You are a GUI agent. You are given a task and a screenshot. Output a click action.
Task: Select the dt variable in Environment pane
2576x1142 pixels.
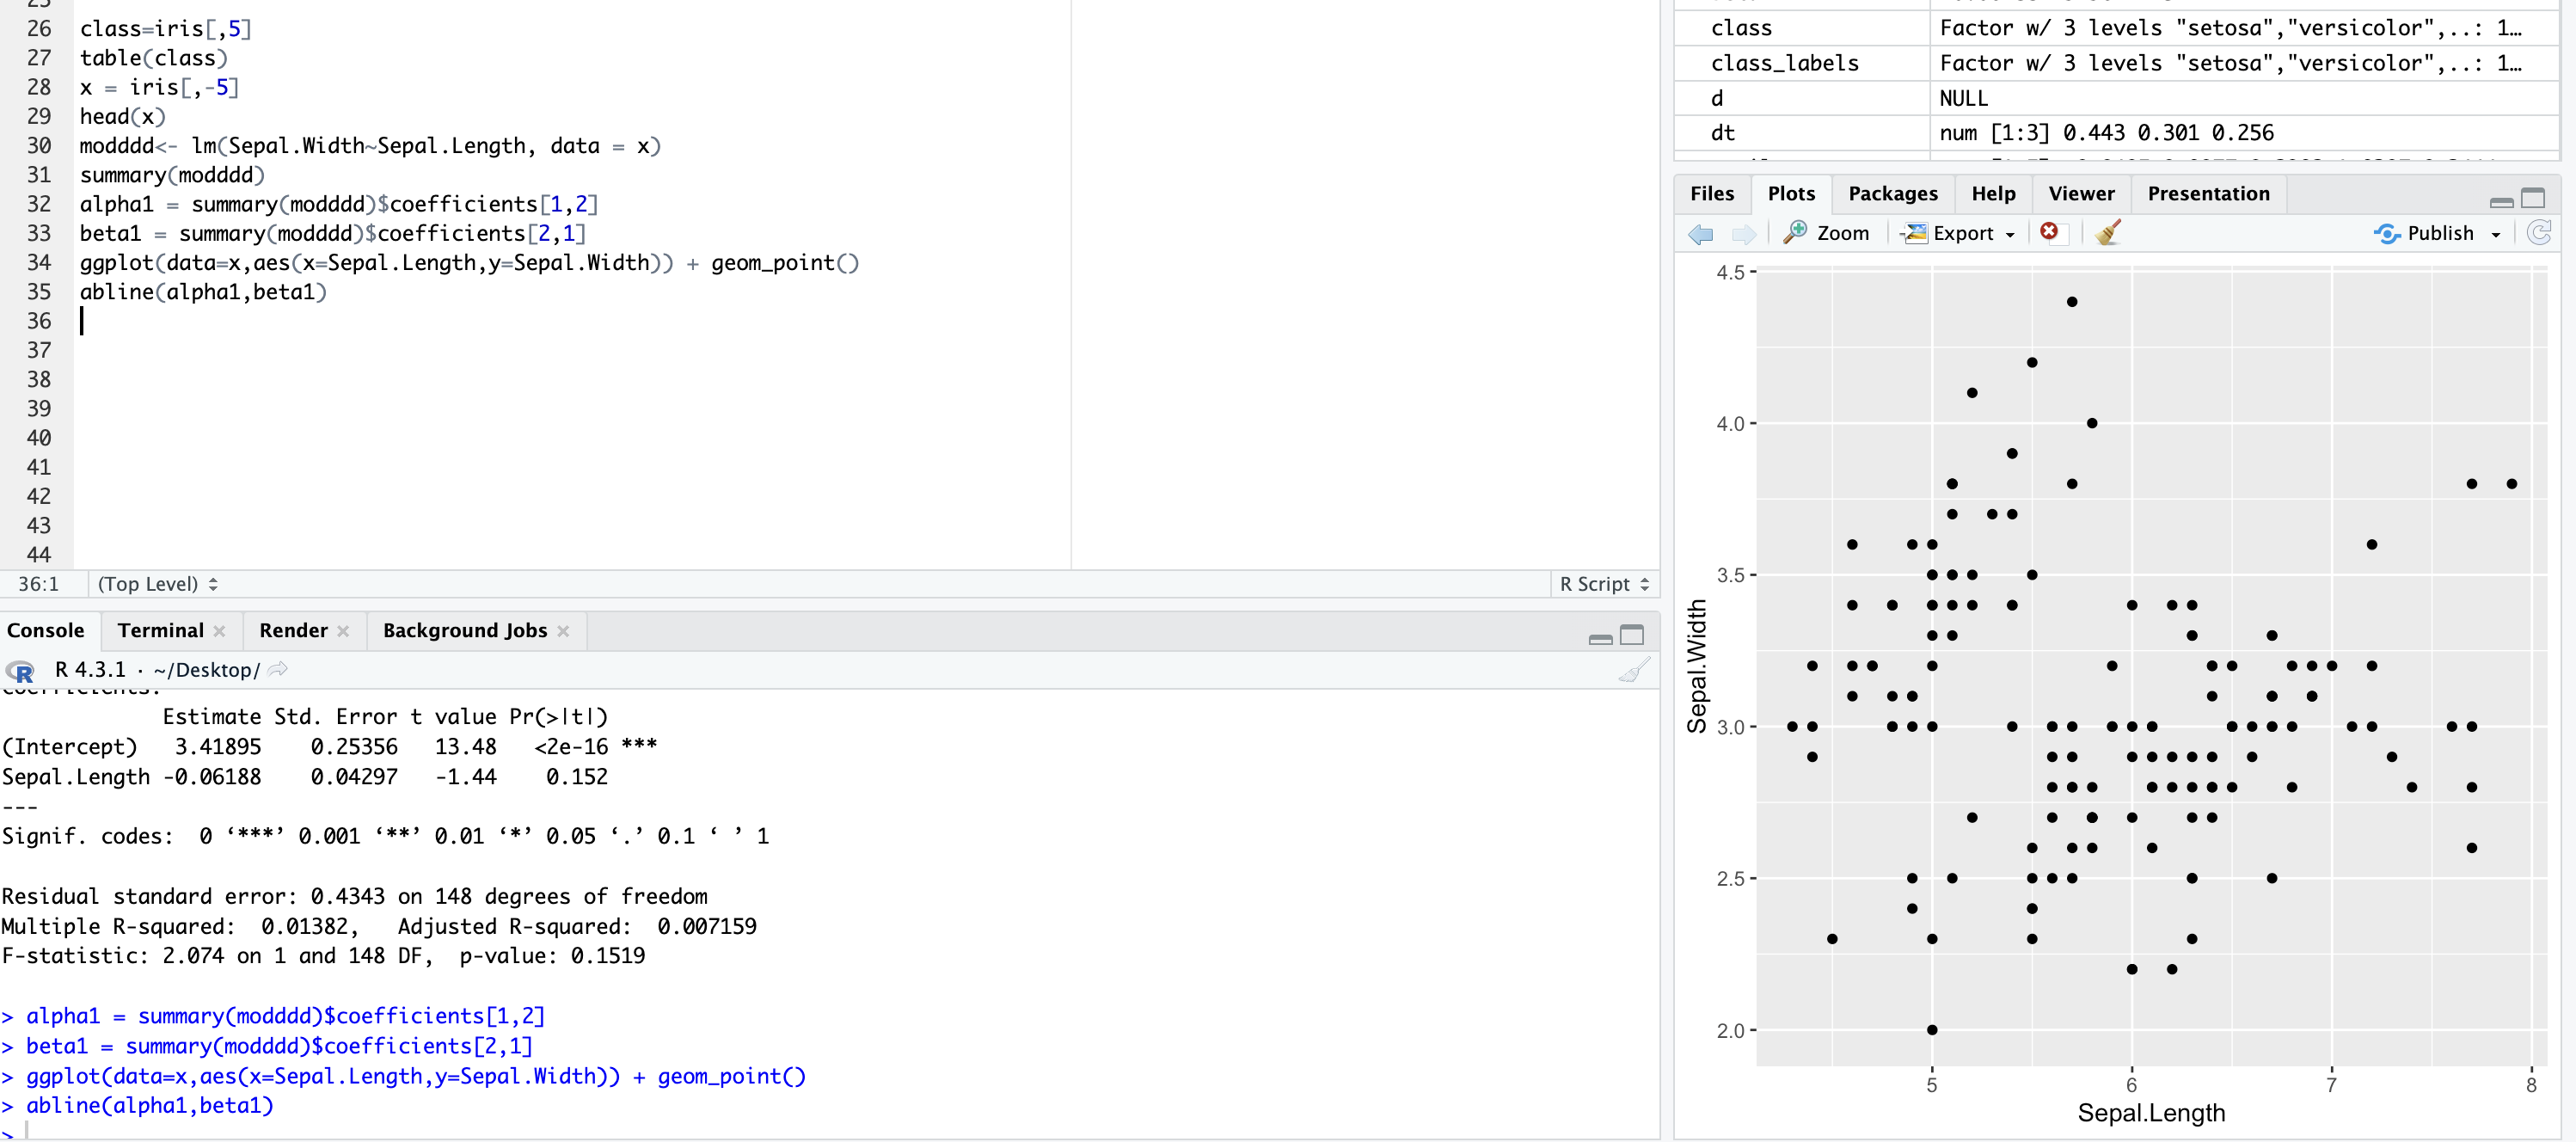[x=1723, y=132]
